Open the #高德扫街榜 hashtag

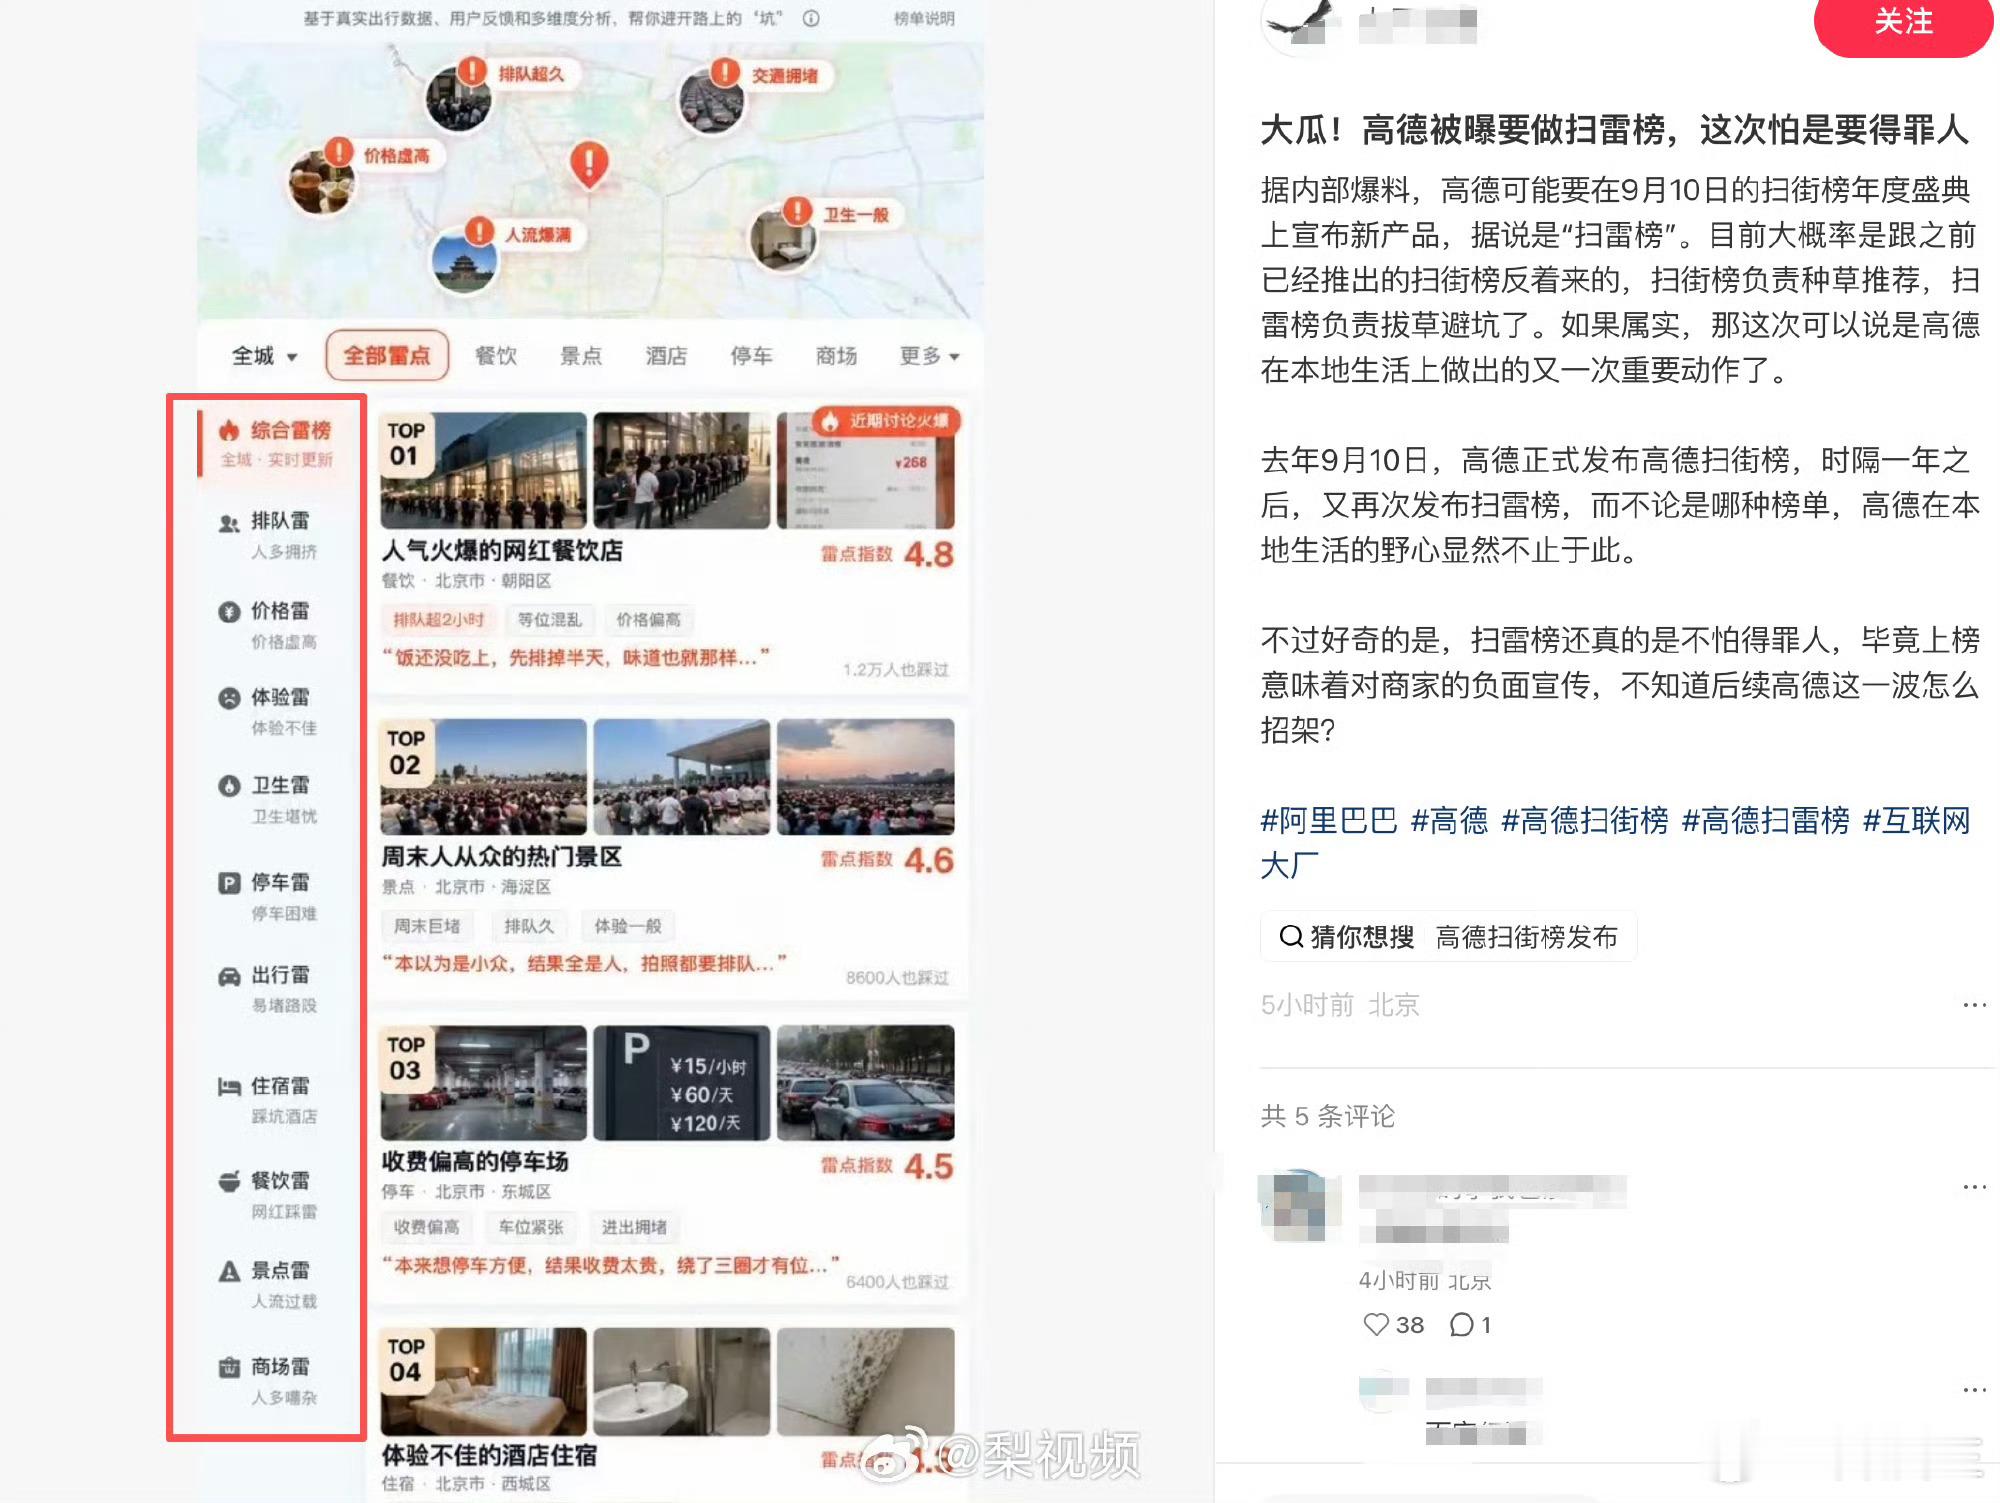point(1585,821)
